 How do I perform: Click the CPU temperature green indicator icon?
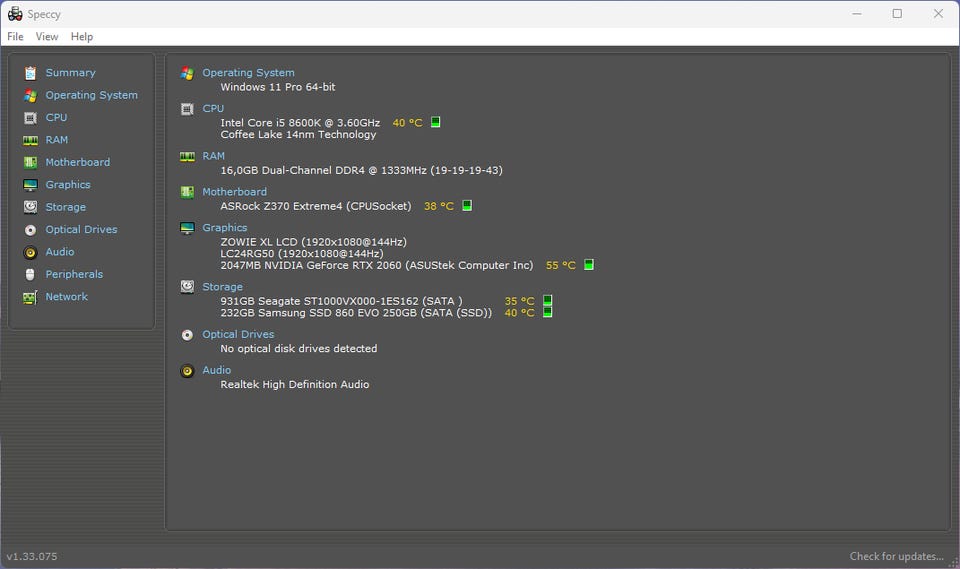(435, 122)
